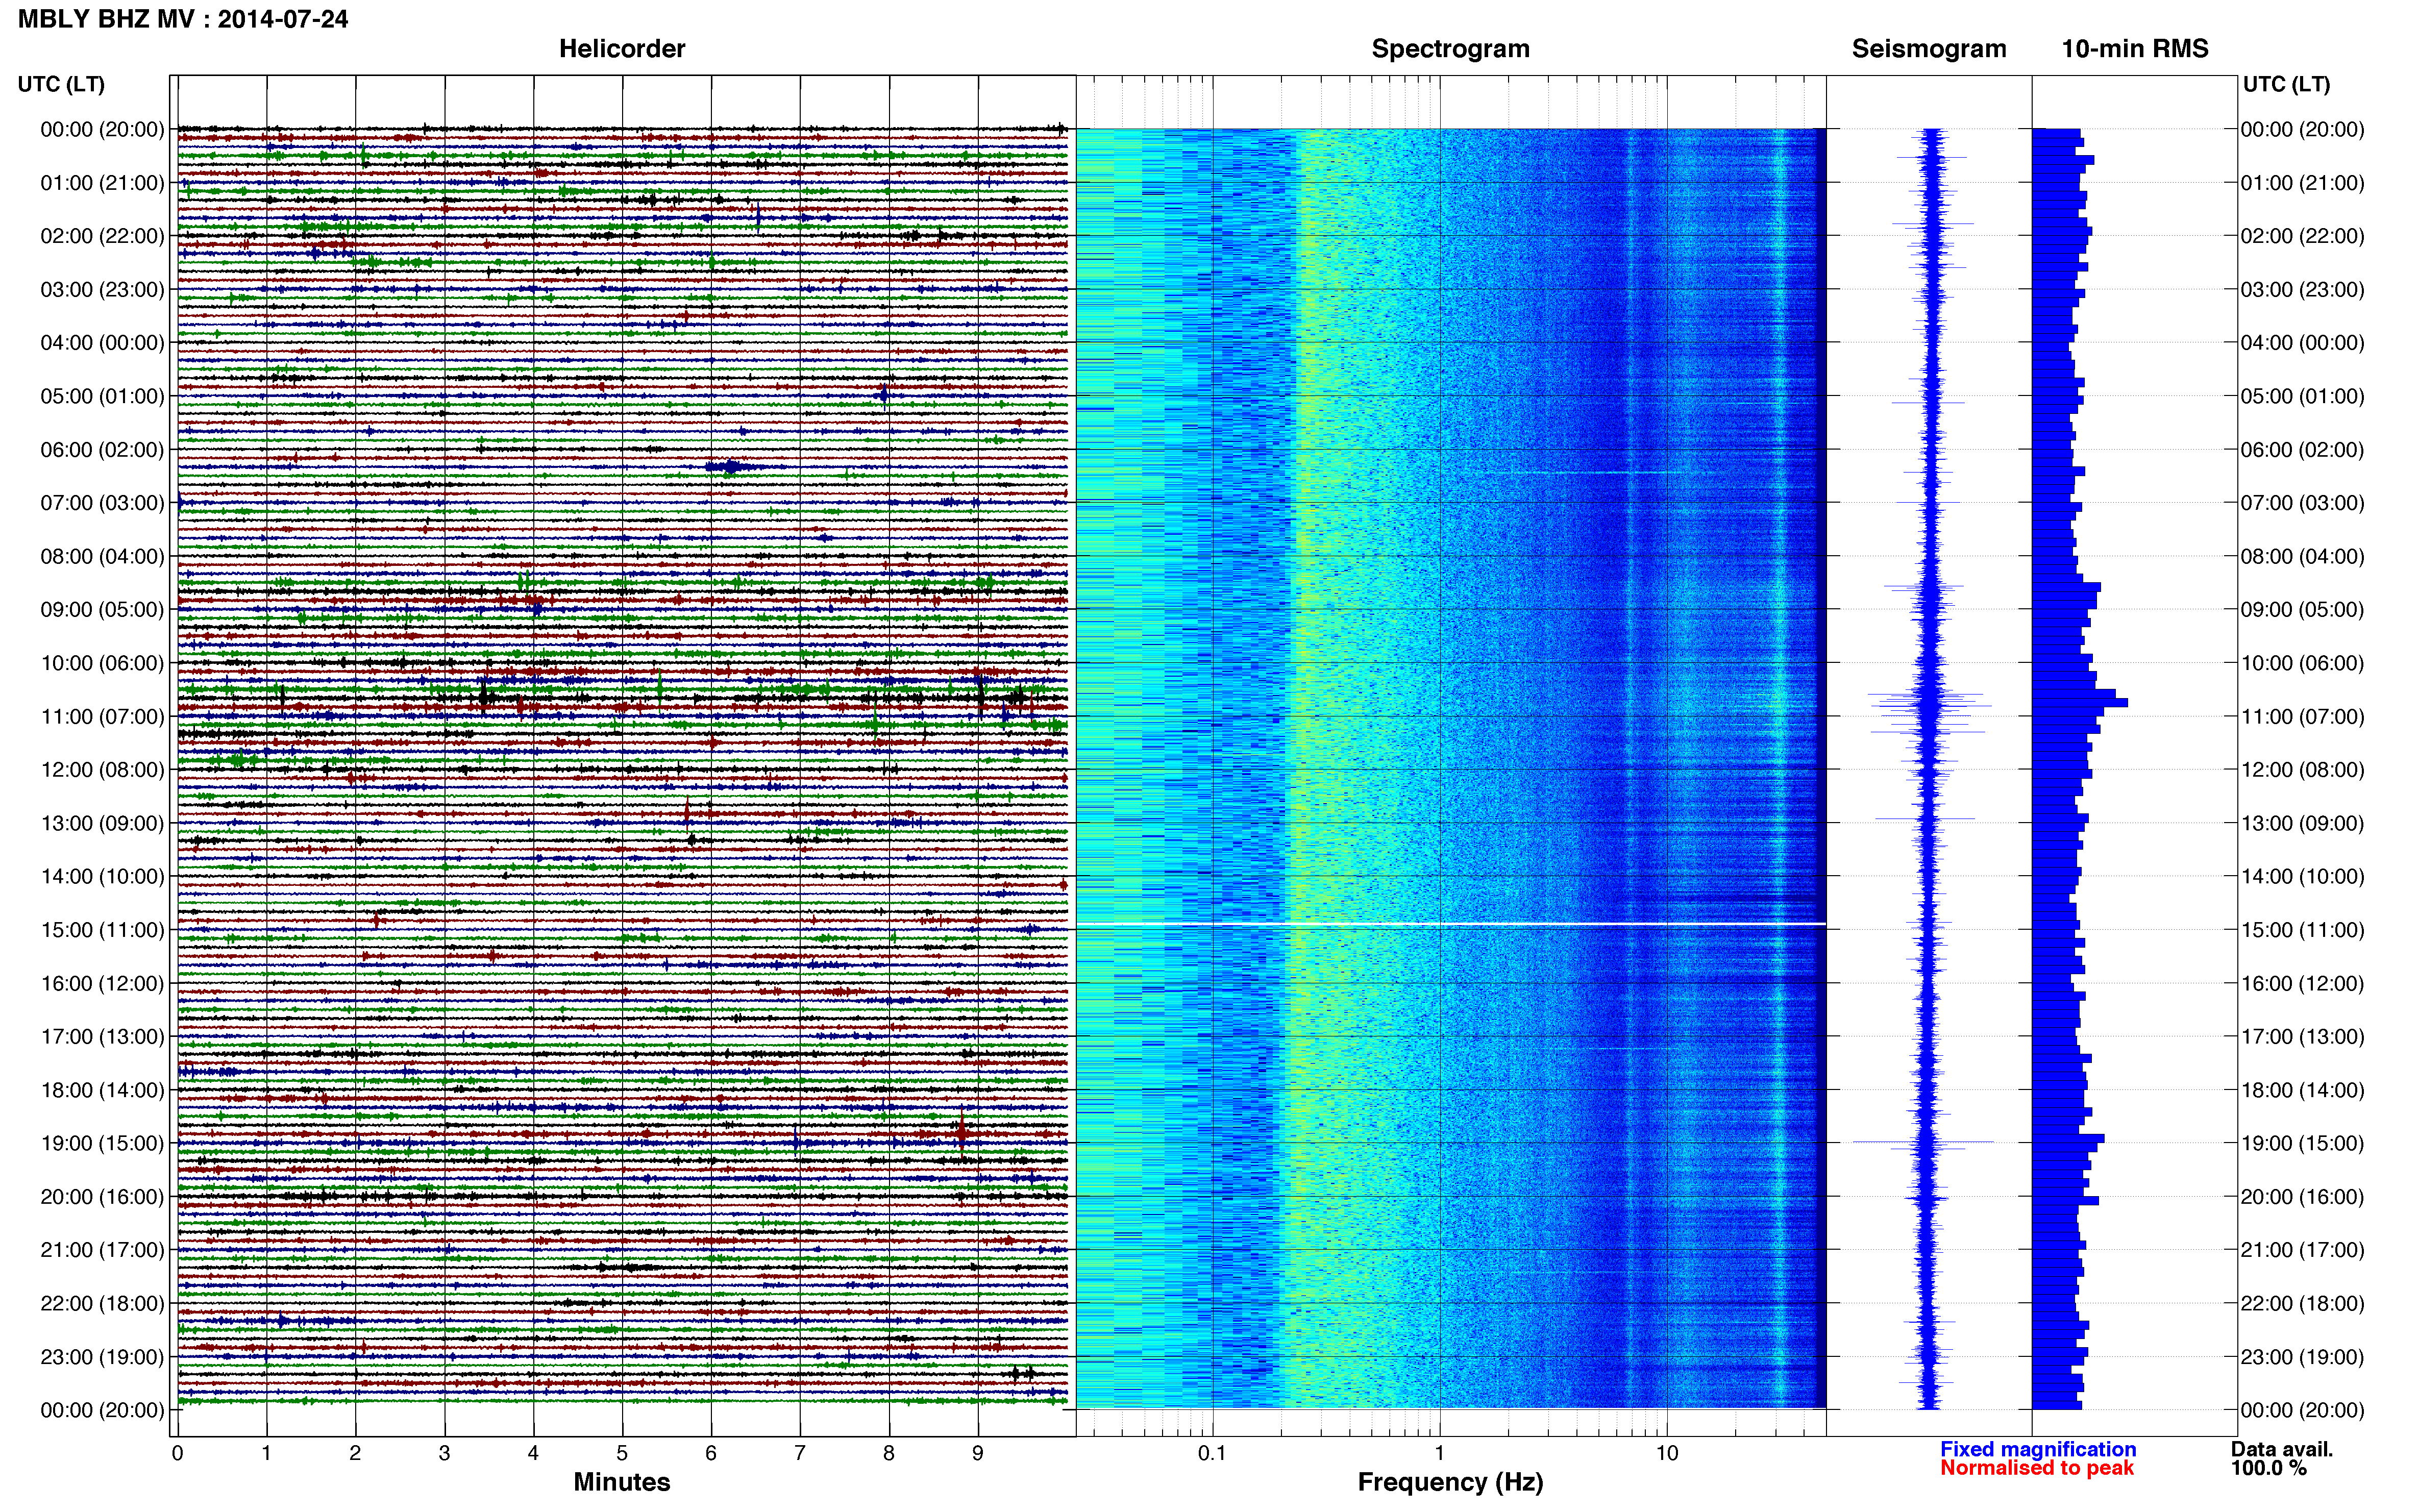The image size is (2419, 1512).
Task: Click minute tick label 2 under the helicorder
Action: pos(355,1453)
